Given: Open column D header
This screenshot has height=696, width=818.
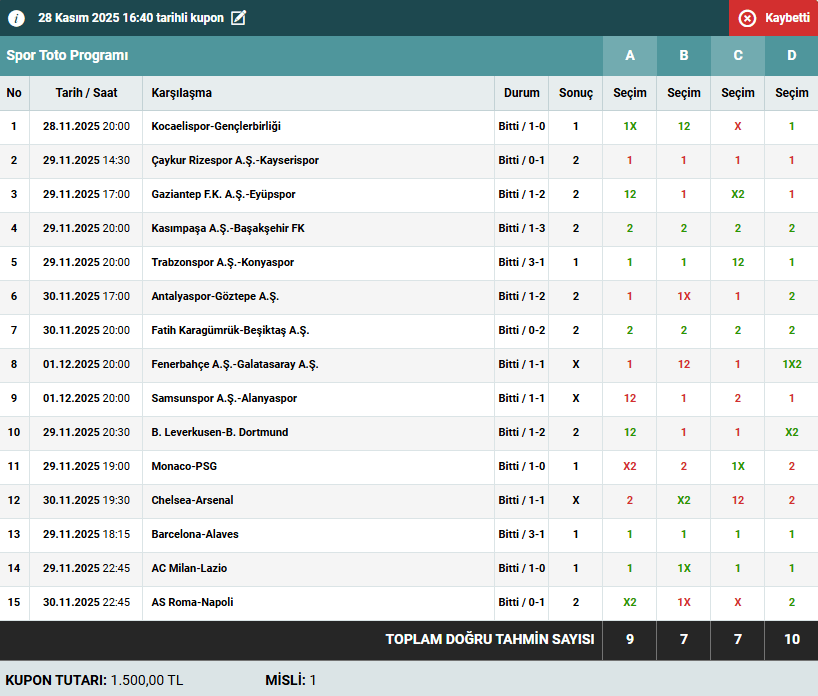Looking at the screenshot, I should 792,56.
